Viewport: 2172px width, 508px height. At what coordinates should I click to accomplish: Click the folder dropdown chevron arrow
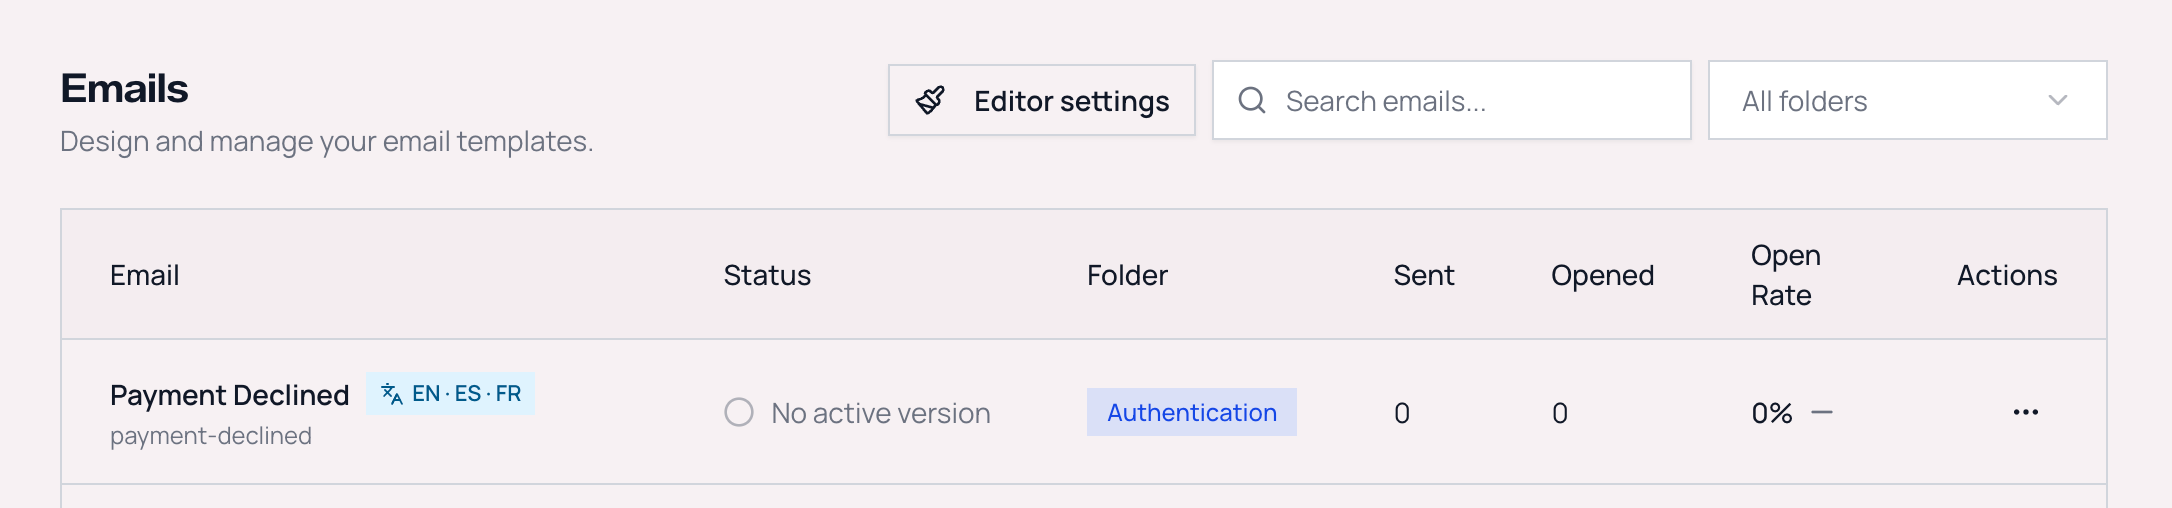(x=2058, y=100)
